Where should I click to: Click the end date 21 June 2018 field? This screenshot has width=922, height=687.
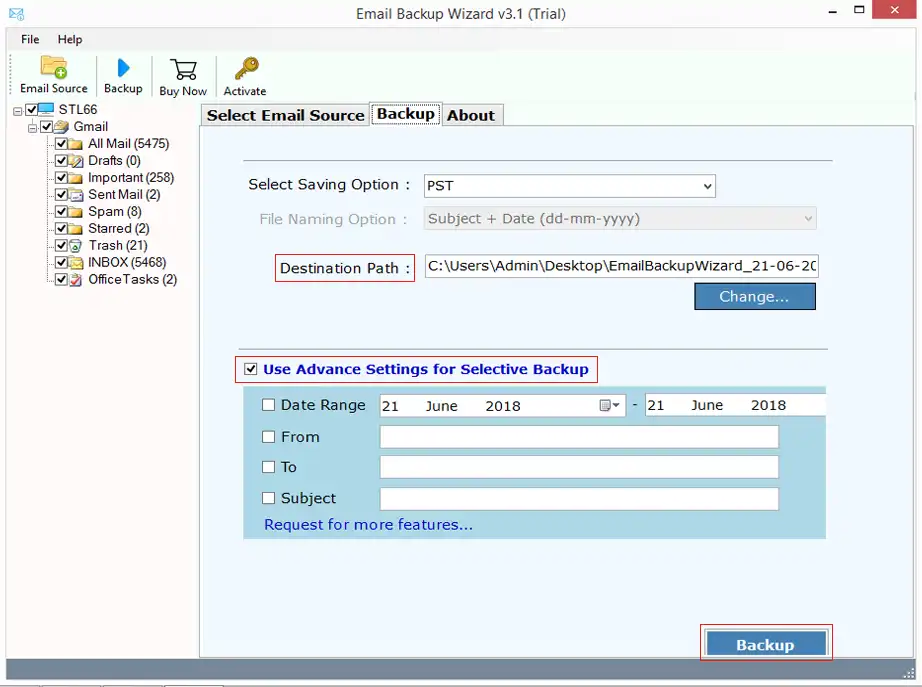[735, 405]
